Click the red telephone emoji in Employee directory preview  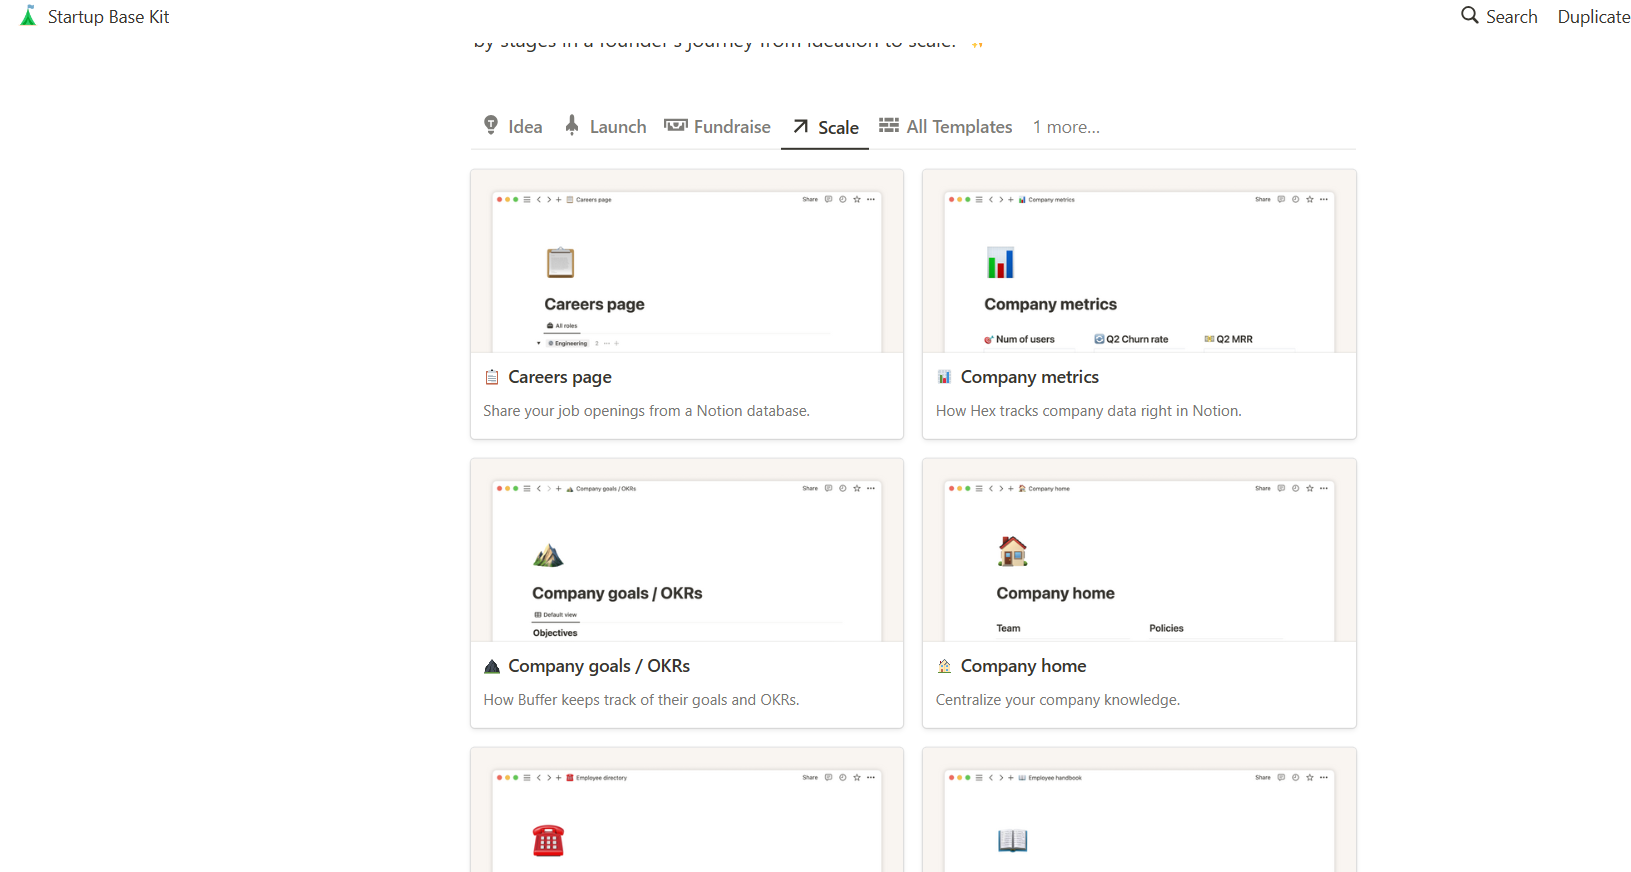pyautogui.click(x=548, y=840)
